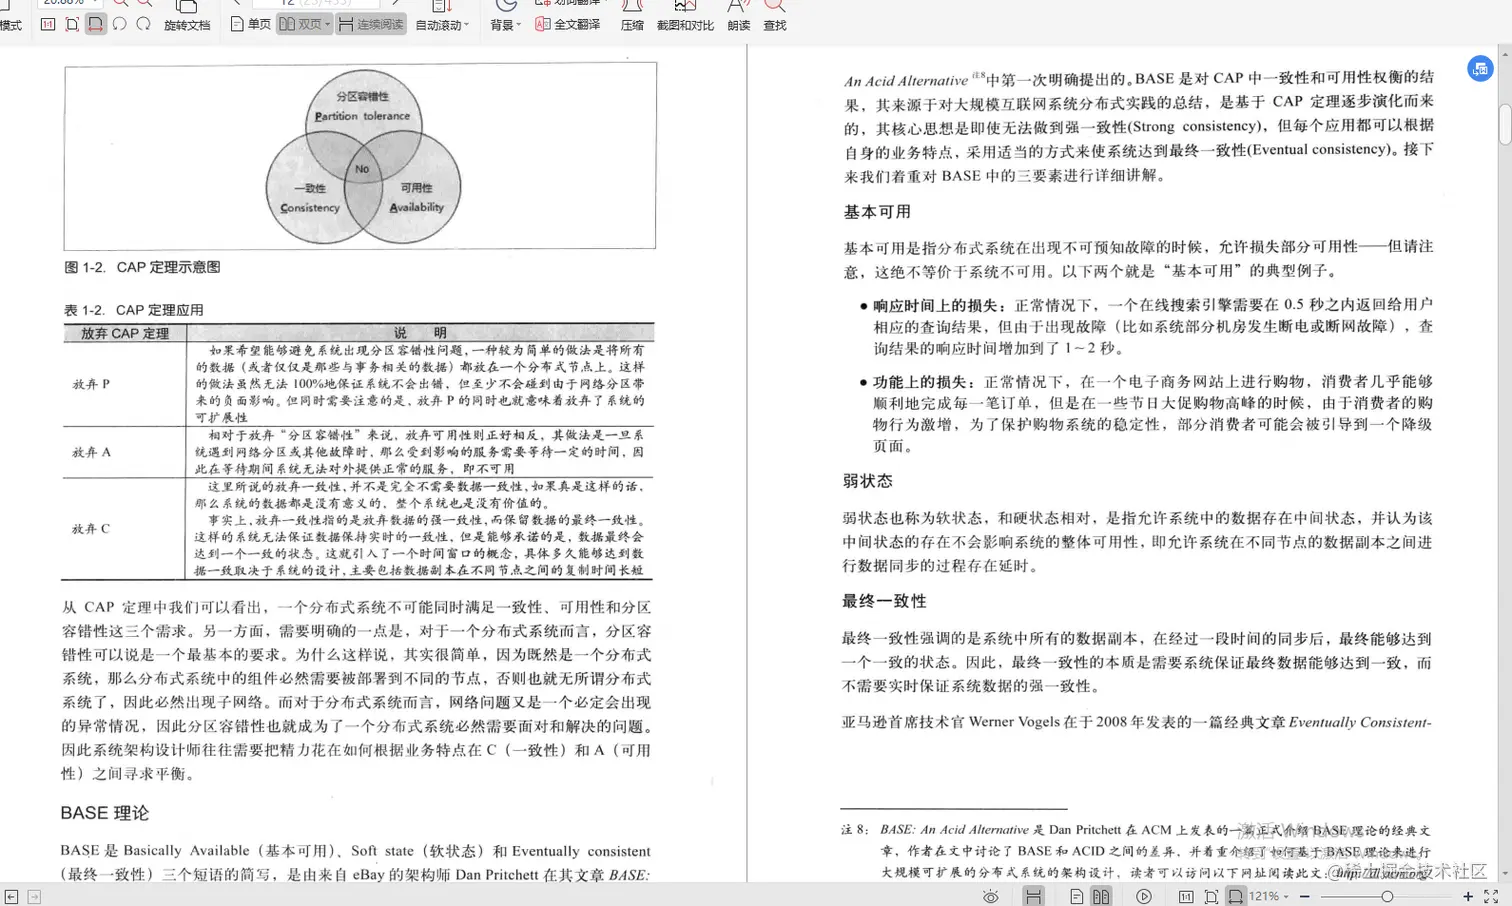Click table cell '放弃 C'
Viewport: 1512px width, 906px height.
pyautogui.click(x=91, y=528)
